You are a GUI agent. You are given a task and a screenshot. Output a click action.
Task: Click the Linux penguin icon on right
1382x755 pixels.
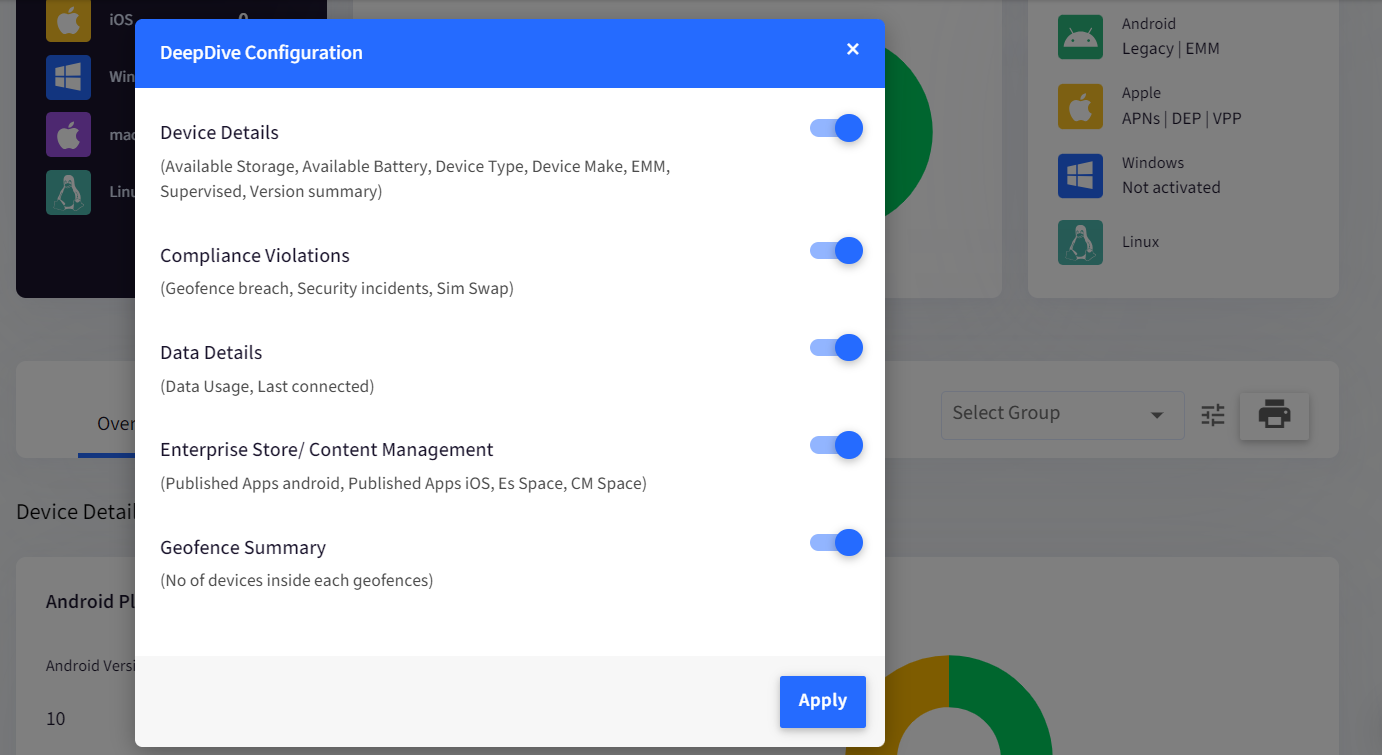[1080, 243]
